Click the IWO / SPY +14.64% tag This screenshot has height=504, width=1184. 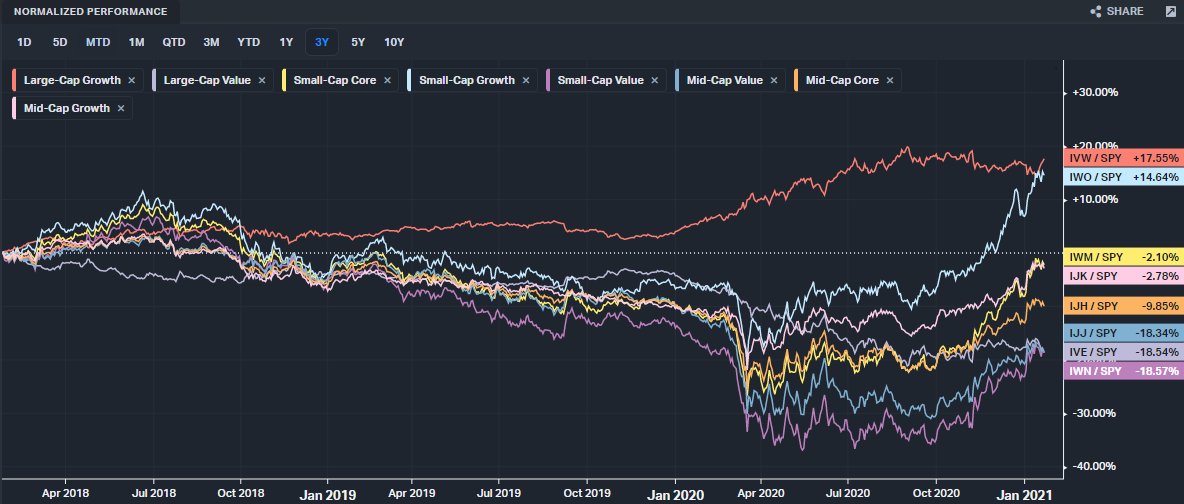click(x=1124, y=177)
